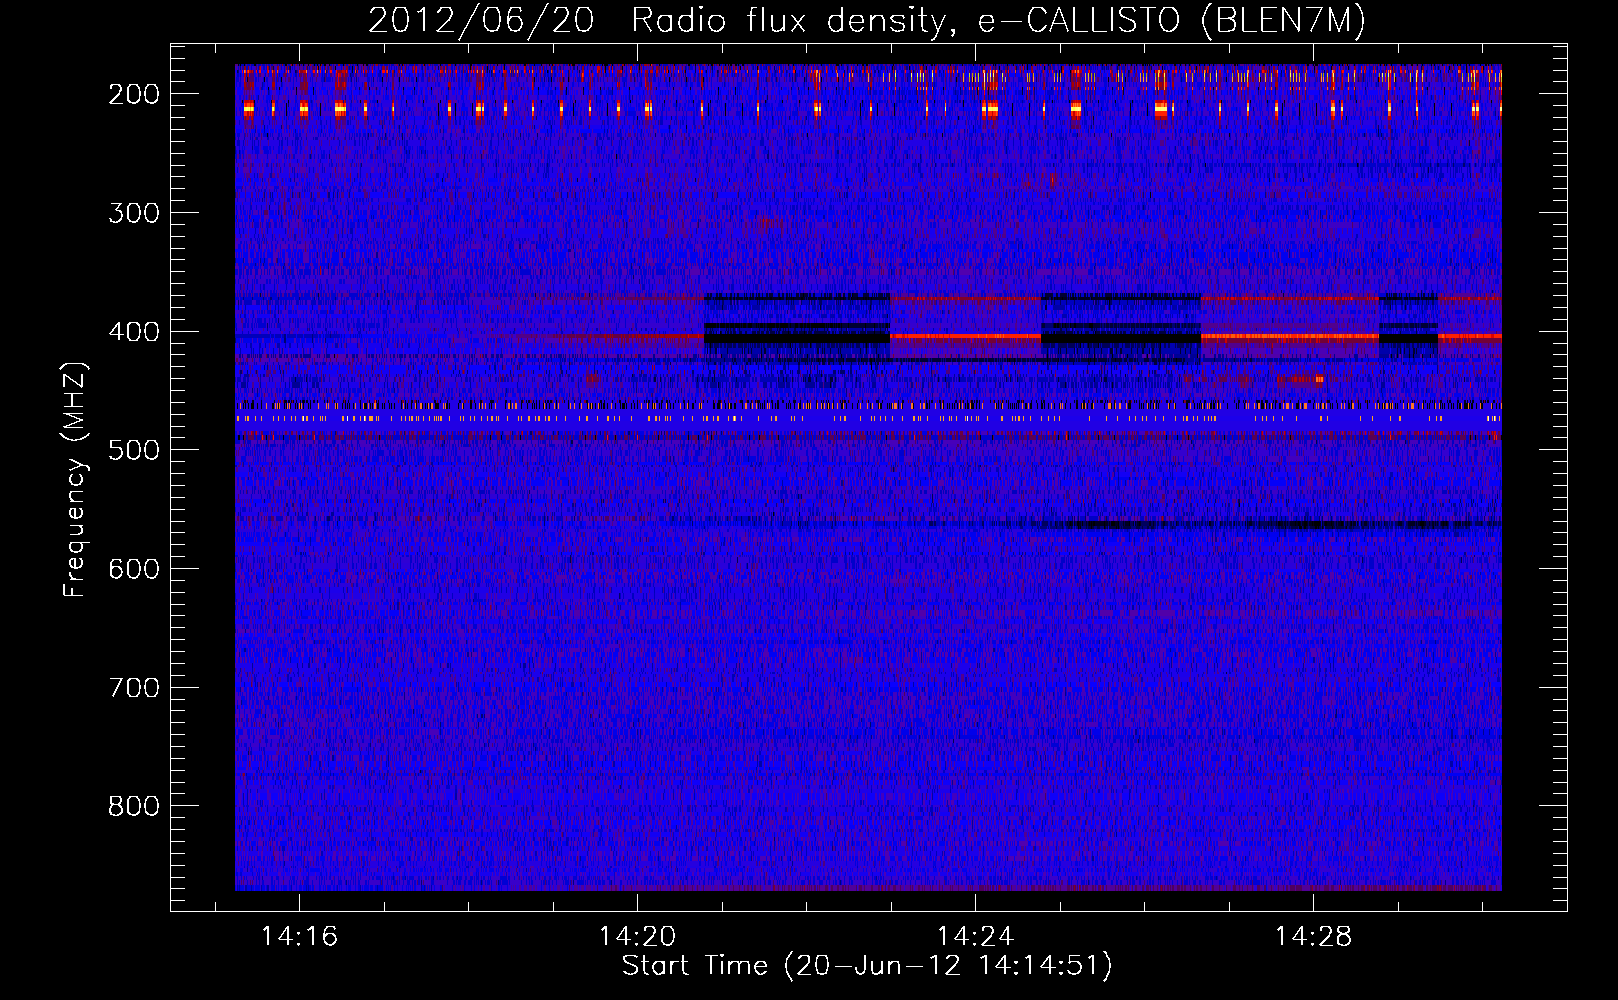
Task: Click the plot title "2012/06/20 Radio flux density, e-CALLISTO (BLEN7M)"
Action: (867, 21)
